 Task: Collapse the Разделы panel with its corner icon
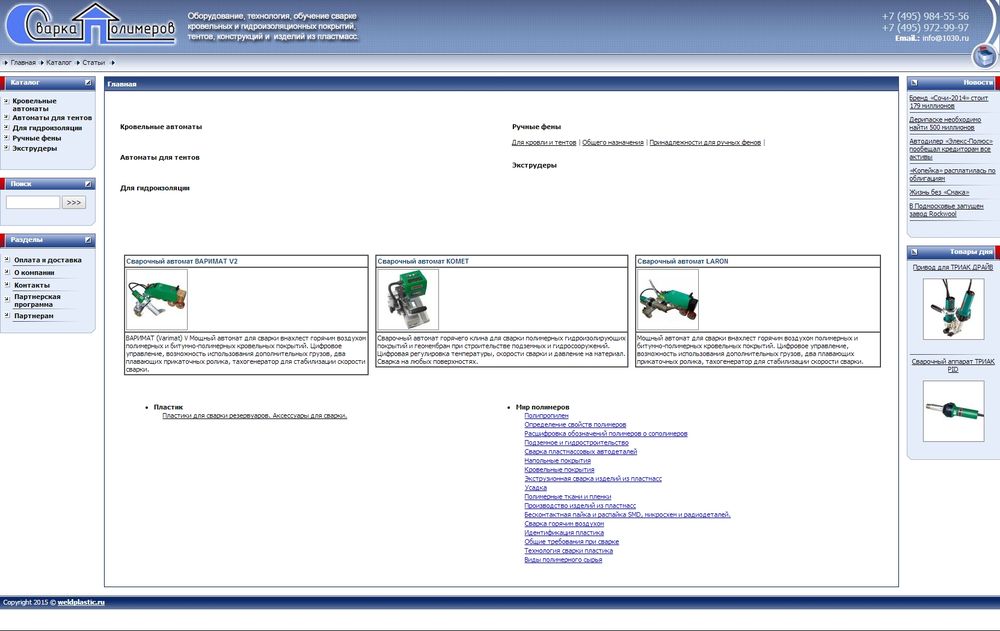click(88, 240)
